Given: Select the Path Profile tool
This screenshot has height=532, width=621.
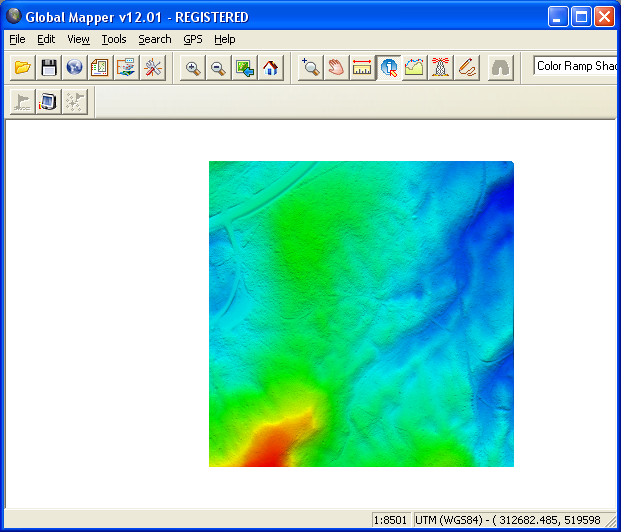Looking at the screenshot, I should 414,68.
